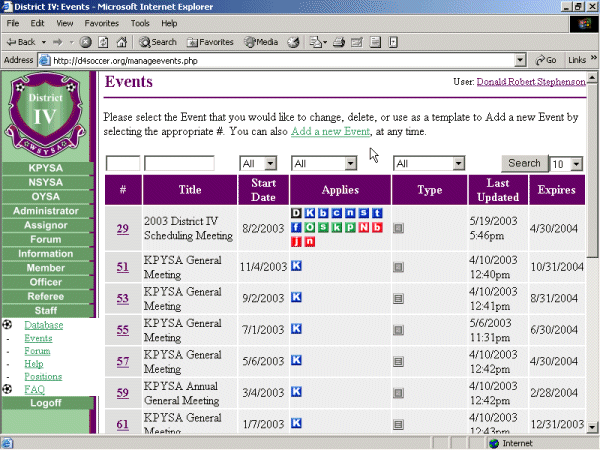Open the results-per-page dropdown showing 10
Viewport: 600px width, 450px height.
(x=566, y=163)
